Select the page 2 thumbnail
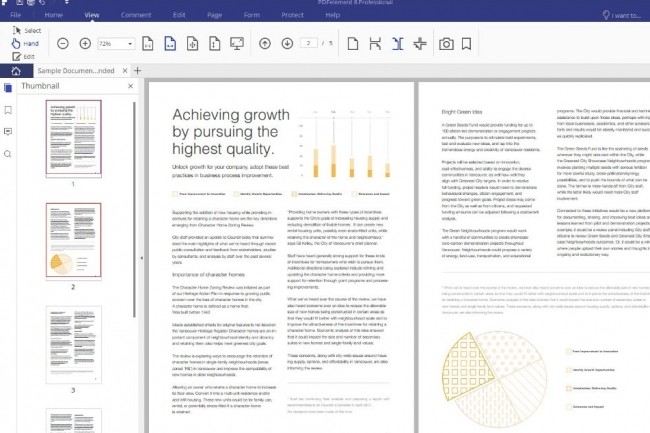 click(x=73, y=242)
